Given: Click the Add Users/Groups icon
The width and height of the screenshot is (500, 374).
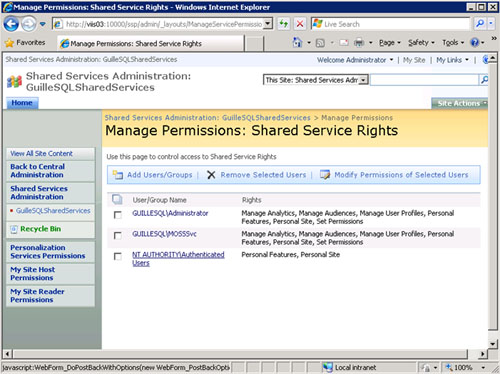Looking at the screenshot, I should click(118, 174).
